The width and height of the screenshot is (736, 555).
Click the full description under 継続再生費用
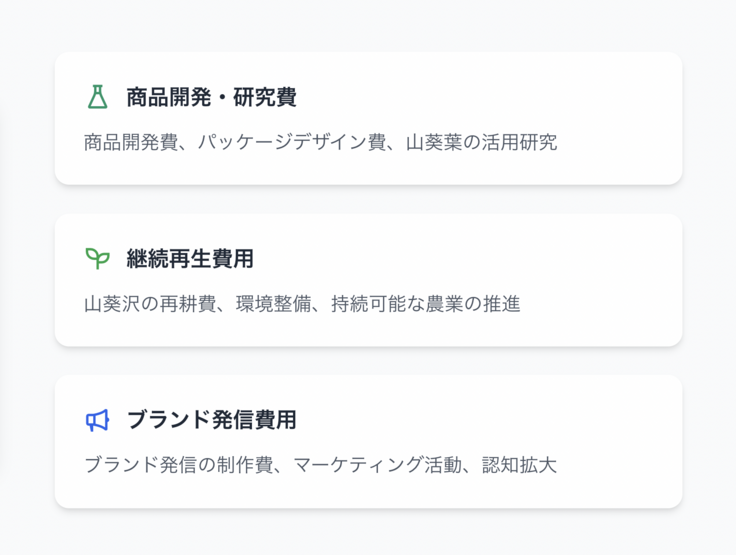(x=302, y=303)
